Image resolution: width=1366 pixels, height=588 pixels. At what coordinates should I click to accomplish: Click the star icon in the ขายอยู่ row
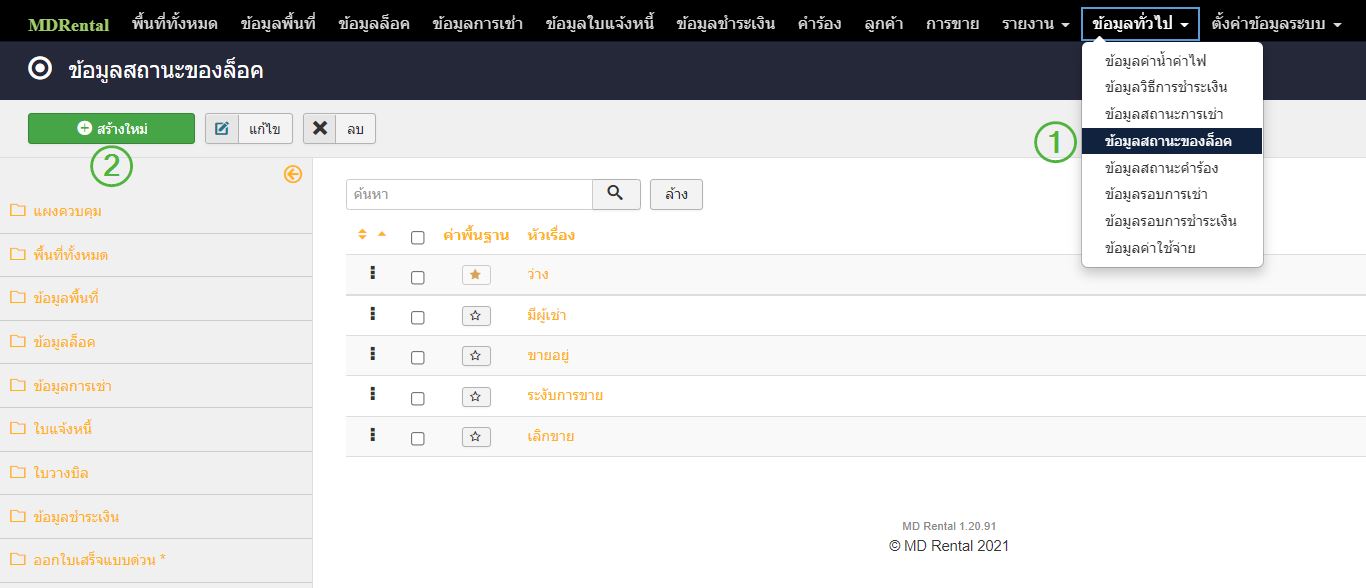click(x=476, y=356)
